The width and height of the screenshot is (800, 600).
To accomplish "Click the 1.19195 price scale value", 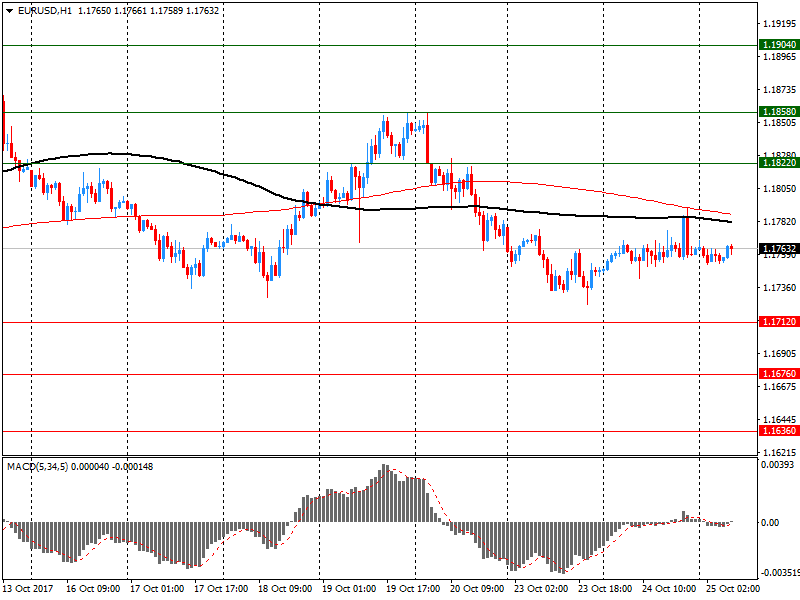I will coord(779,23).
